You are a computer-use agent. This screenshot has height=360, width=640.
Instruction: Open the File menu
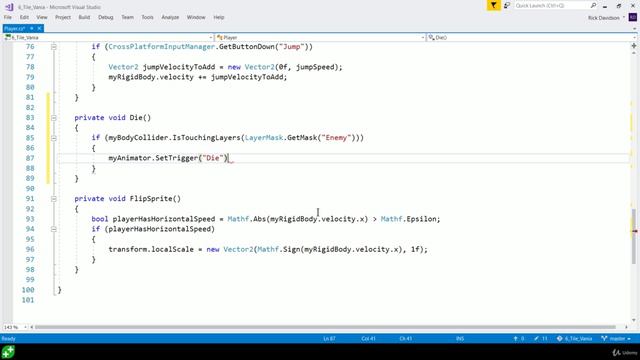point(8,17)
